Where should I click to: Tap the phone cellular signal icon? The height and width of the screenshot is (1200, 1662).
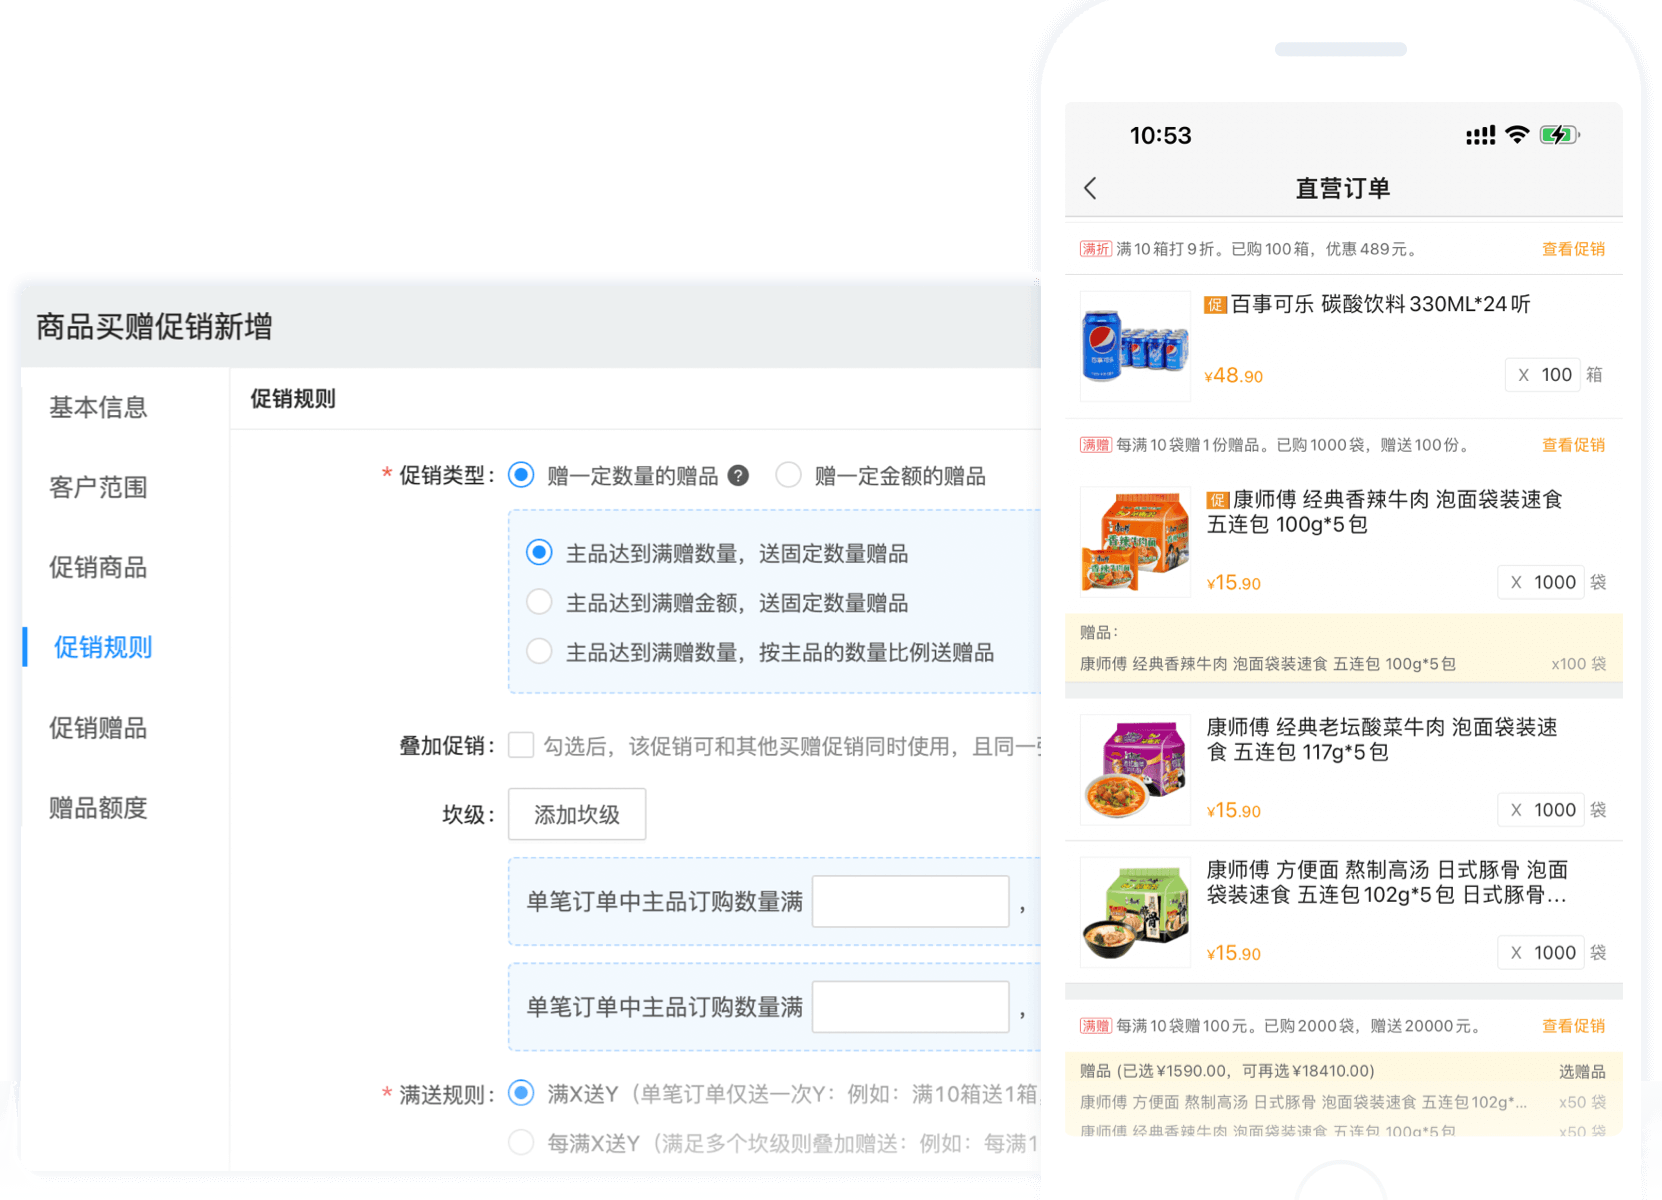coord(1480,135)
